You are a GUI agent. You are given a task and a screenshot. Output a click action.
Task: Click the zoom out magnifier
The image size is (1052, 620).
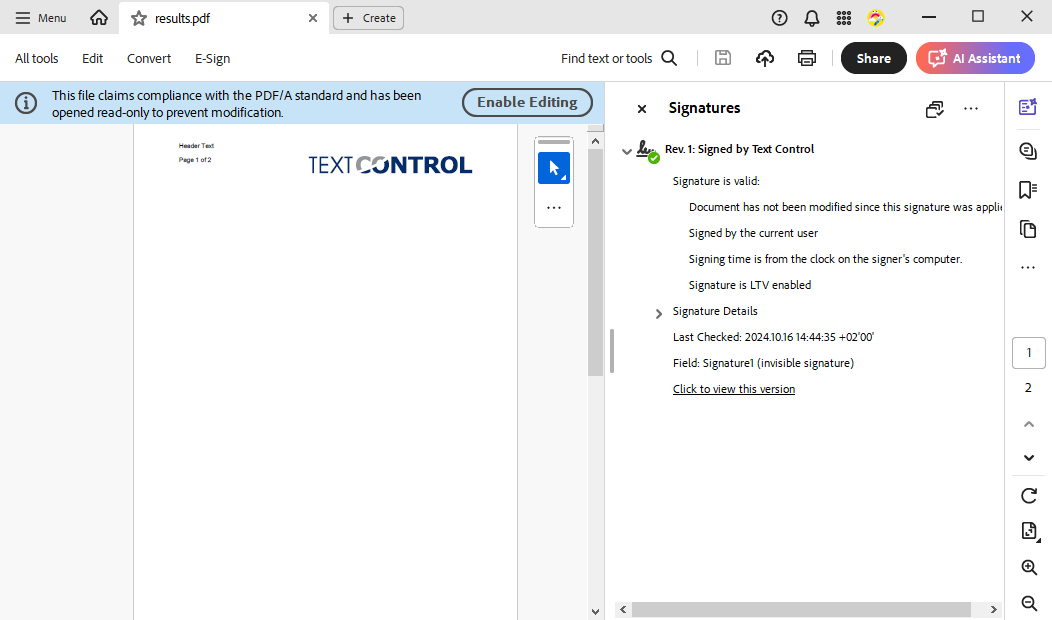point(1029,603)
